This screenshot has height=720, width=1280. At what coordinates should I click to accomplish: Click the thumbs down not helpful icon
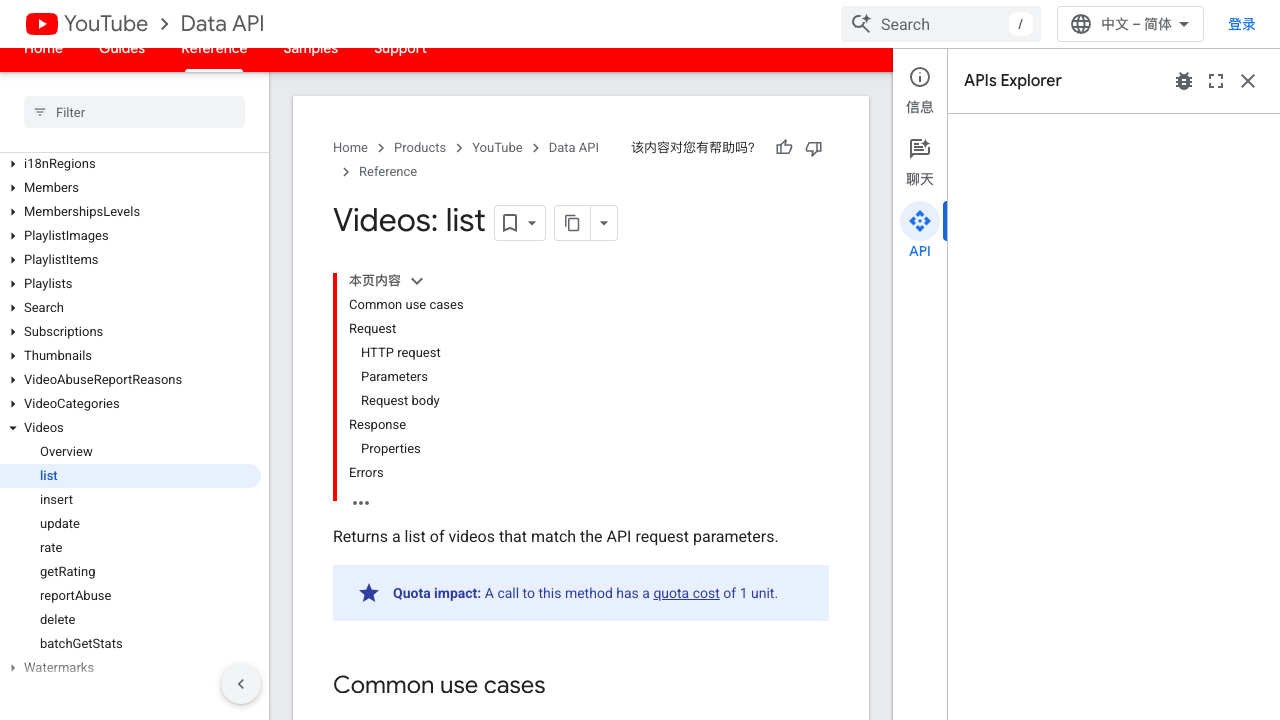click(814, 148)
